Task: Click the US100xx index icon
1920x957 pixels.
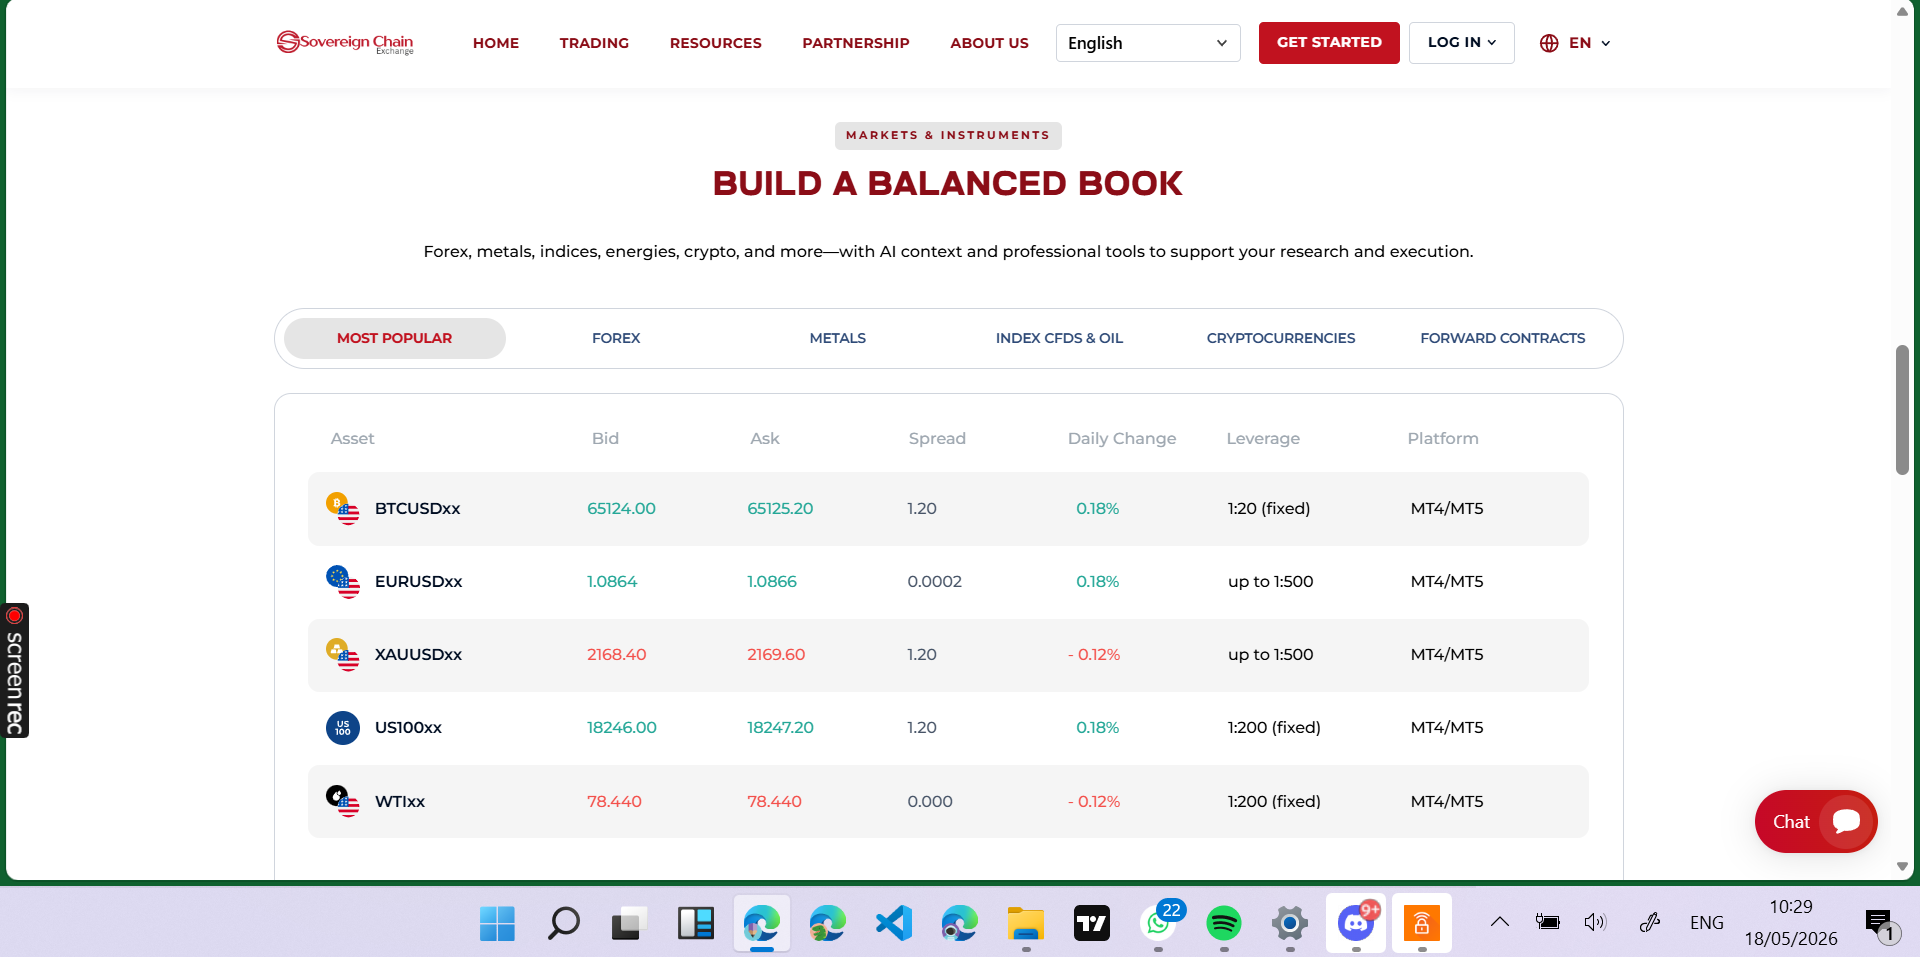Action: pos(342,727)
